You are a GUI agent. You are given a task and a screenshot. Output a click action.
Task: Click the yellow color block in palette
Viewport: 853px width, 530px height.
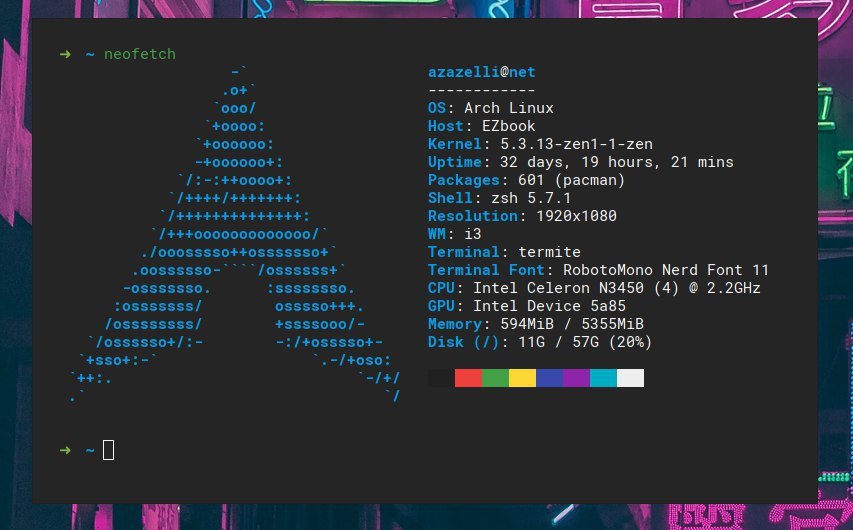point(522,378)
